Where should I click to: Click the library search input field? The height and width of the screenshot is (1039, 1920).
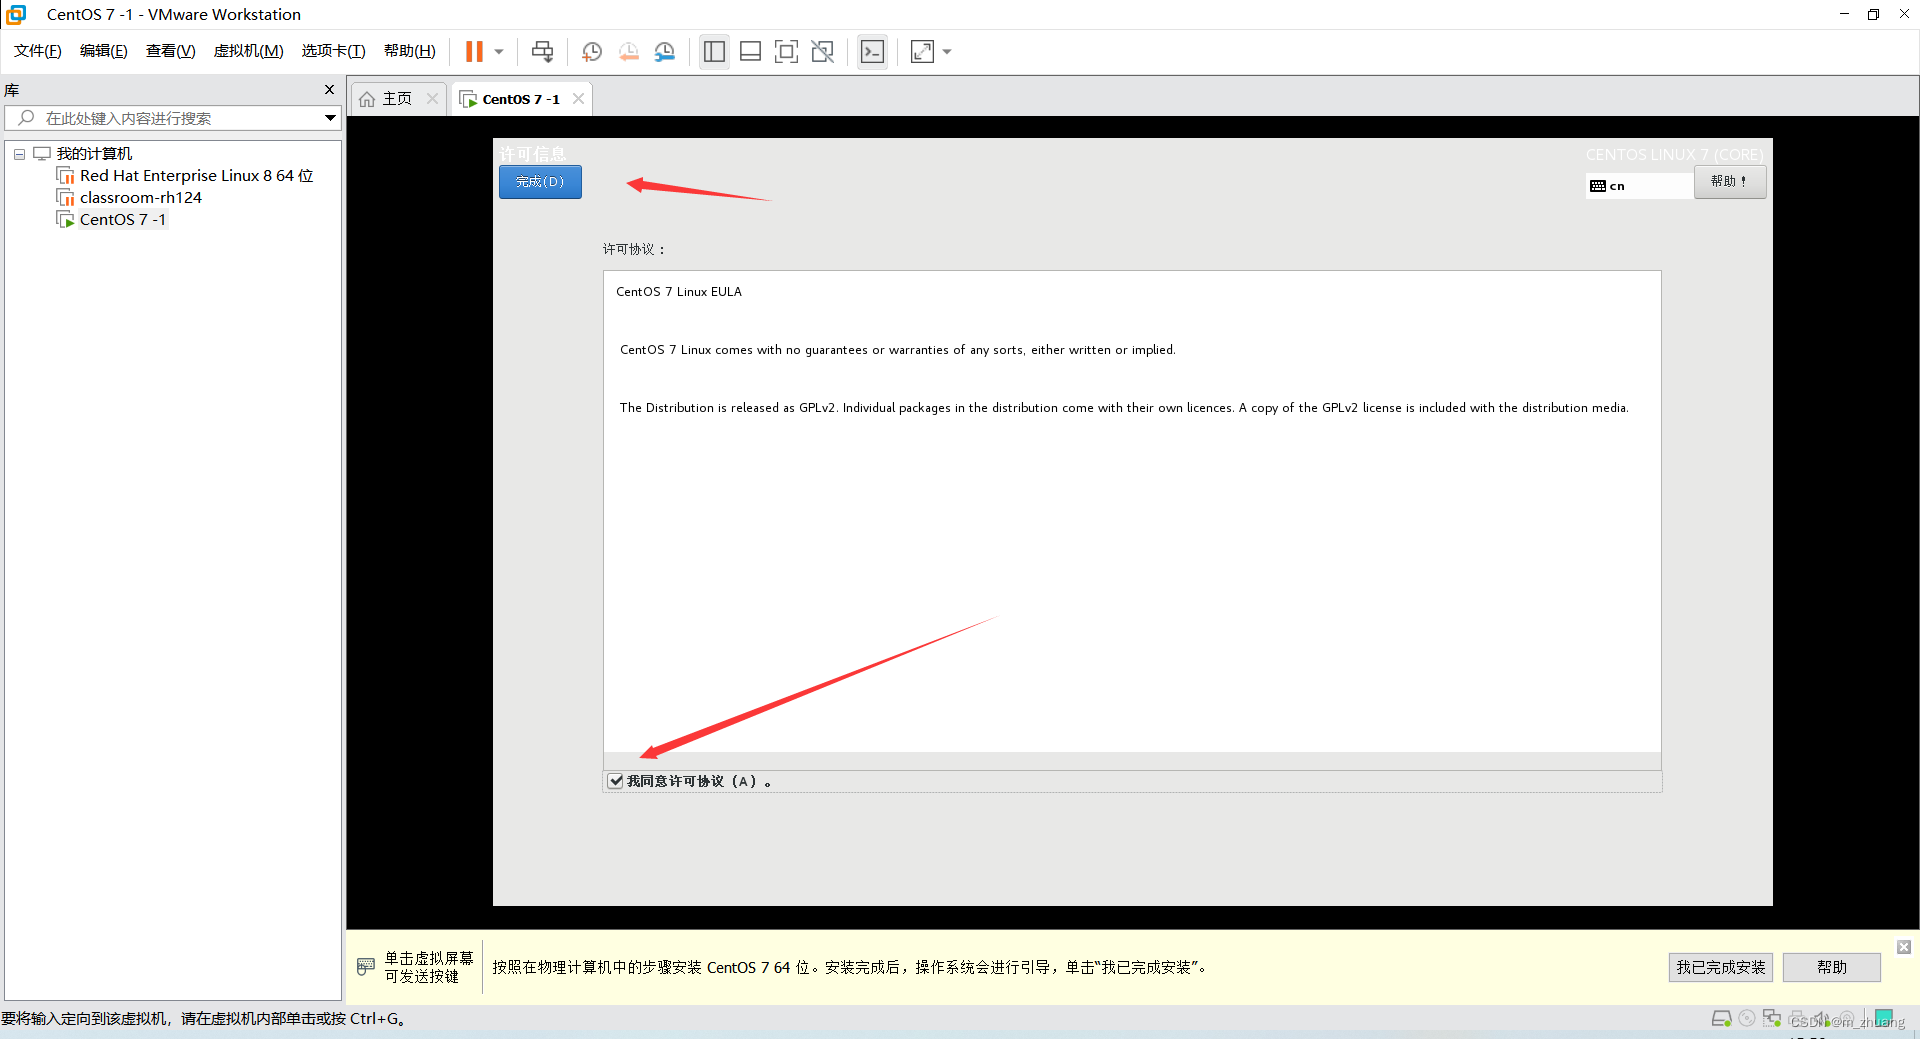coord(173,118)
